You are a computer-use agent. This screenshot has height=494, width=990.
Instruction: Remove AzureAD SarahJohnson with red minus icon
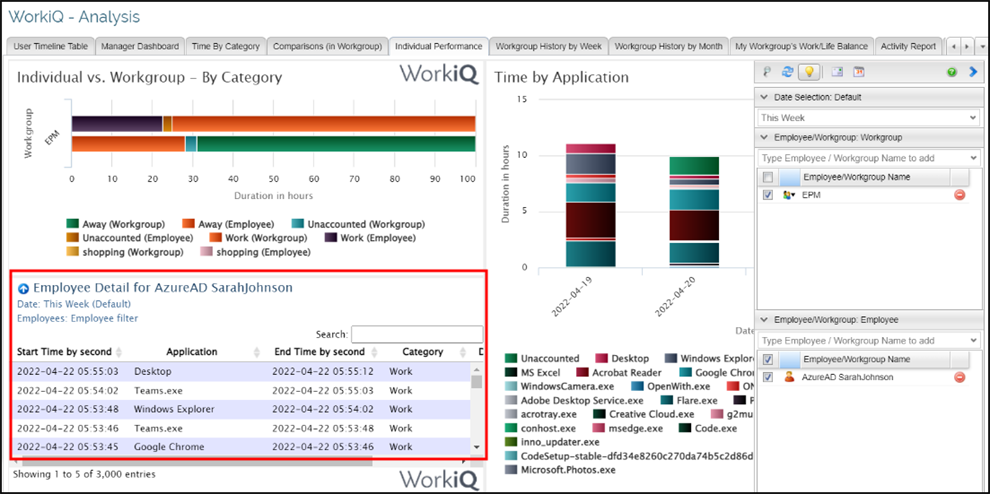click(959, 377)
